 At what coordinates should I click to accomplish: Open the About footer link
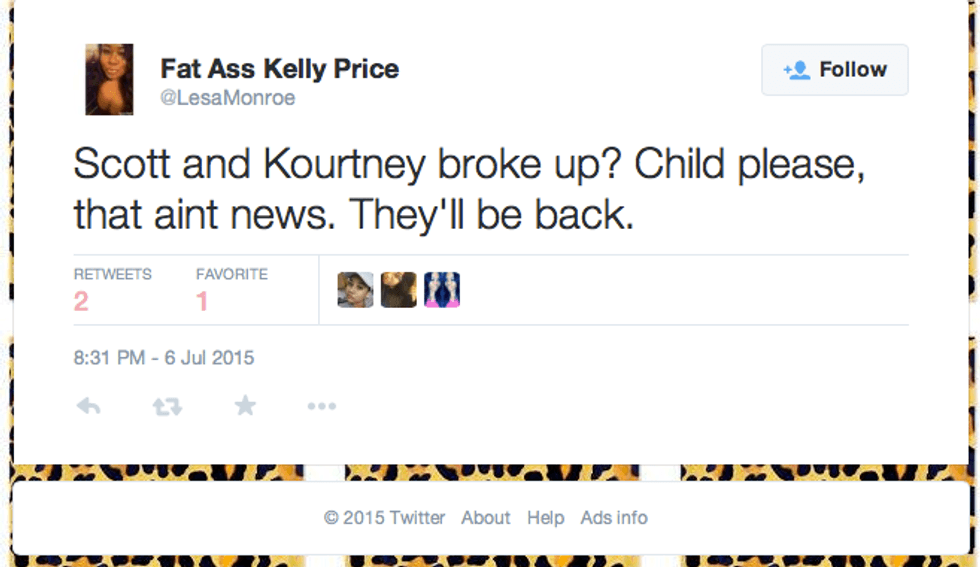[486, 518]
